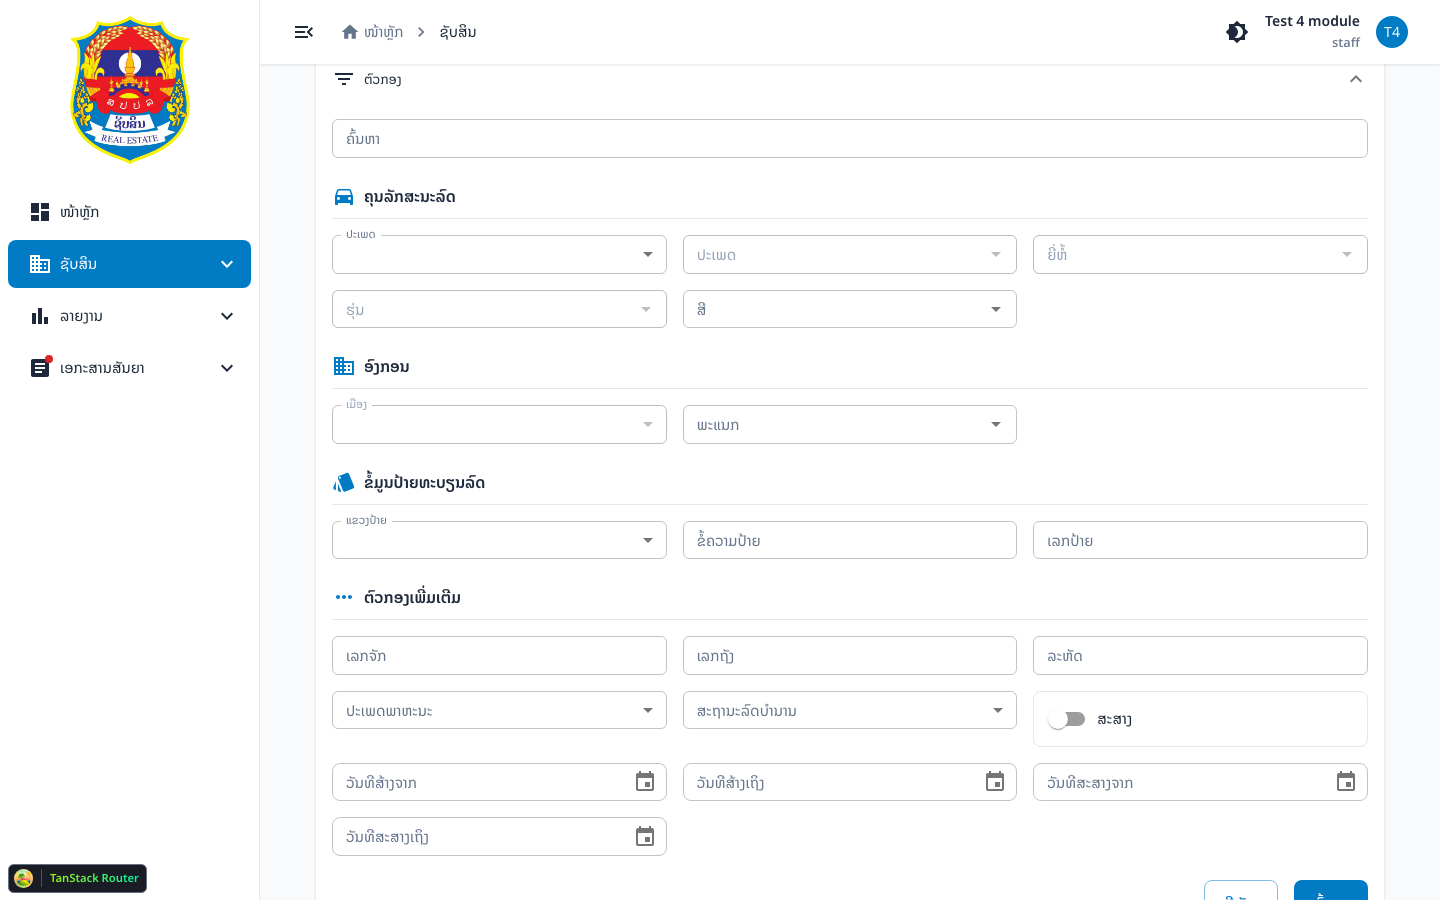Collapse the sidebar with the menu toggle icon
The width and height of the screenshot is (1440, 900).
coord(304,32)
